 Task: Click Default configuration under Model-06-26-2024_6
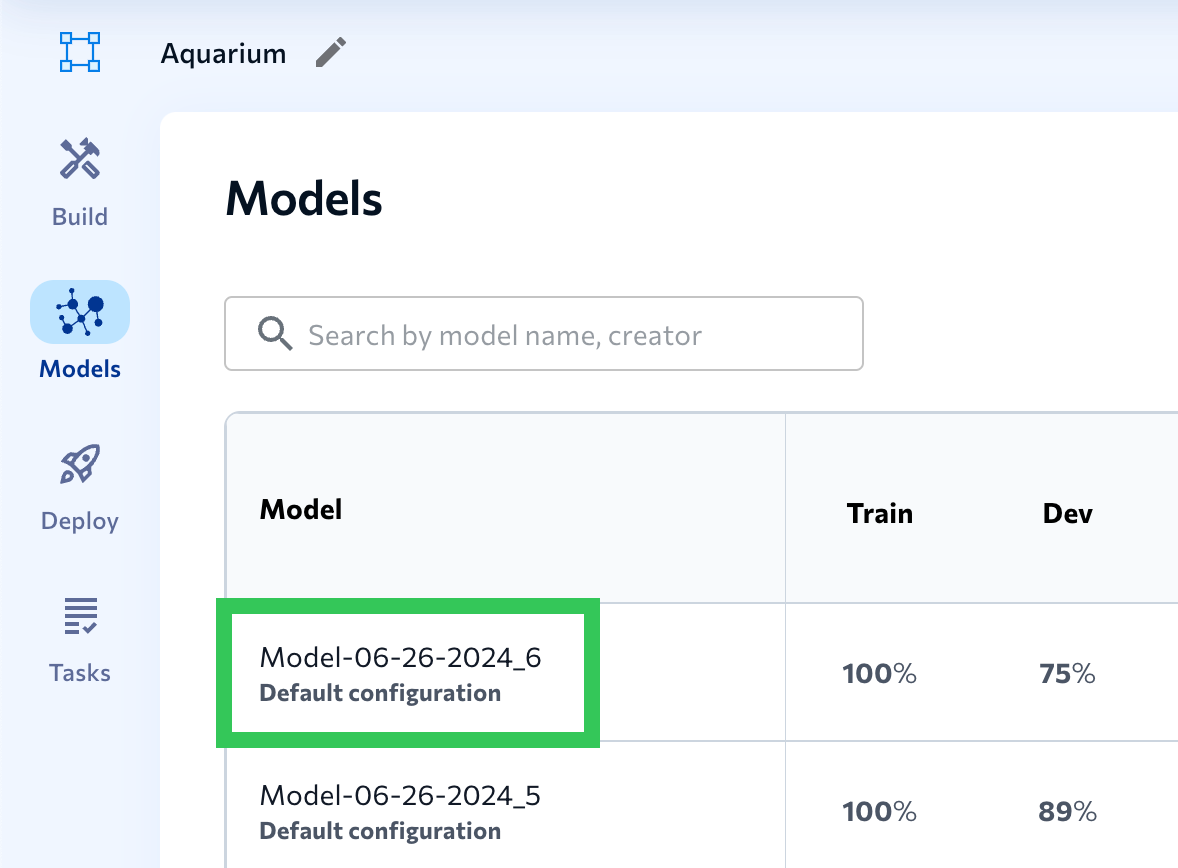click(380, 693)
